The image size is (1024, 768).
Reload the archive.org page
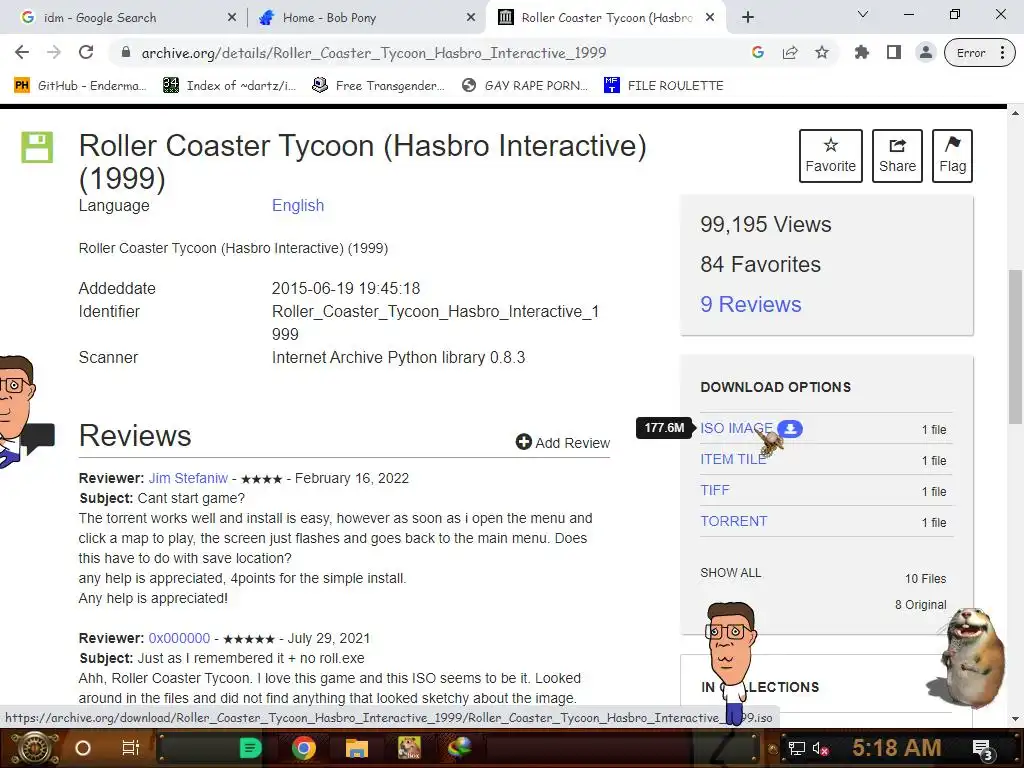coord(86,52)
